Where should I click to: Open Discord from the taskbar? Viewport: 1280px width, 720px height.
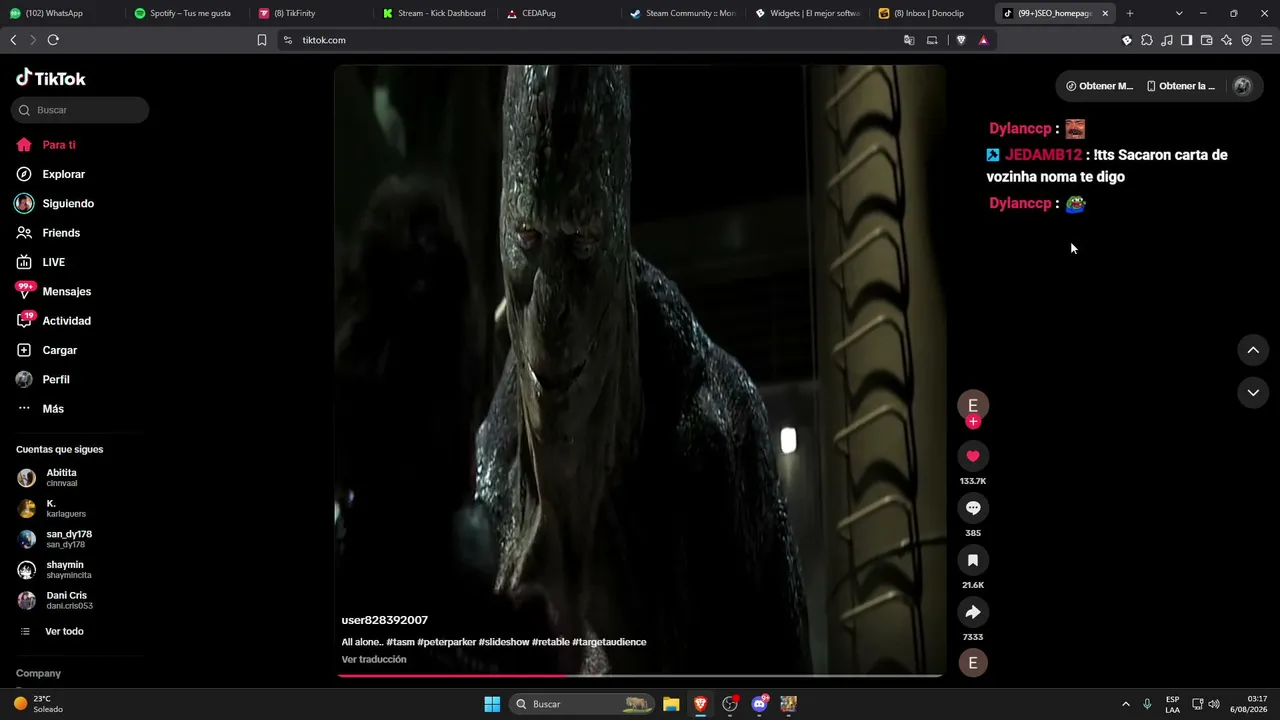coord(759,704)
